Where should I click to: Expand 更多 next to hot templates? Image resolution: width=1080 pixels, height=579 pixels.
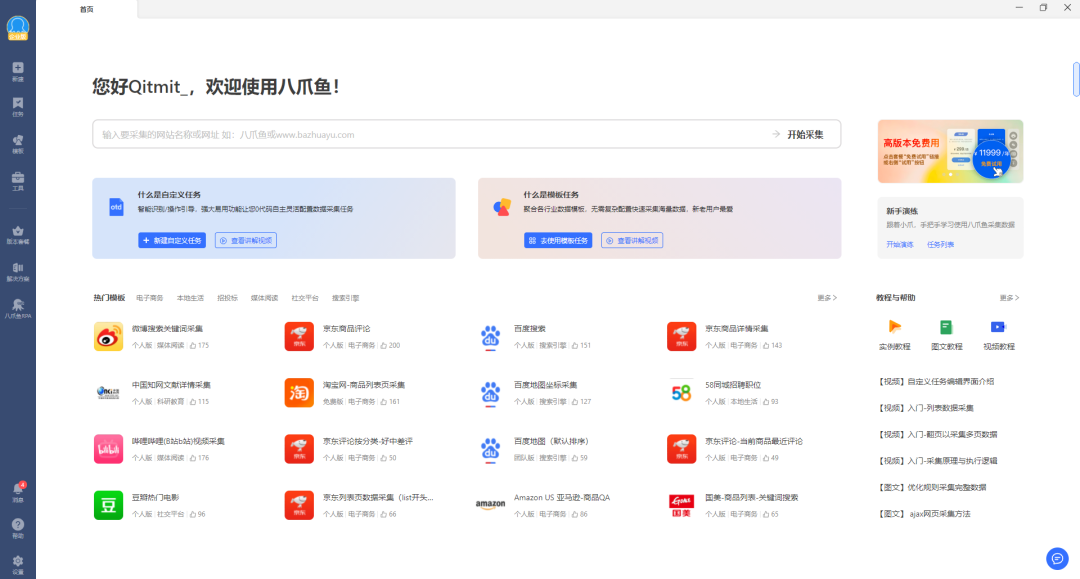[x=823, y=298]
